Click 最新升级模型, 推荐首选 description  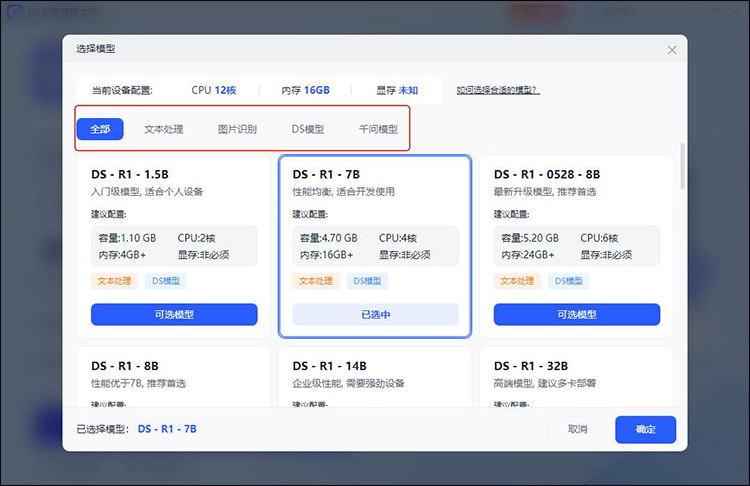coord(545,192)
